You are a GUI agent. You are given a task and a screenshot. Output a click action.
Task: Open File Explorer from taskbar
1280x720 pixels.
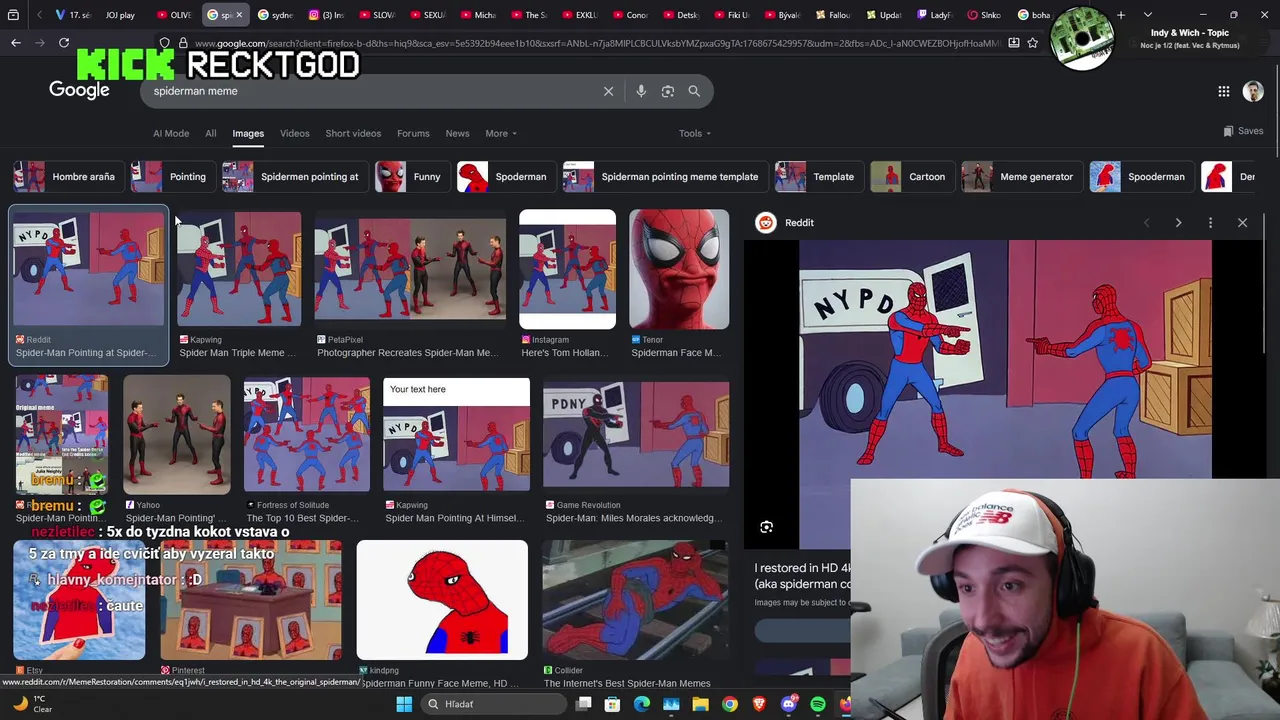700,704
